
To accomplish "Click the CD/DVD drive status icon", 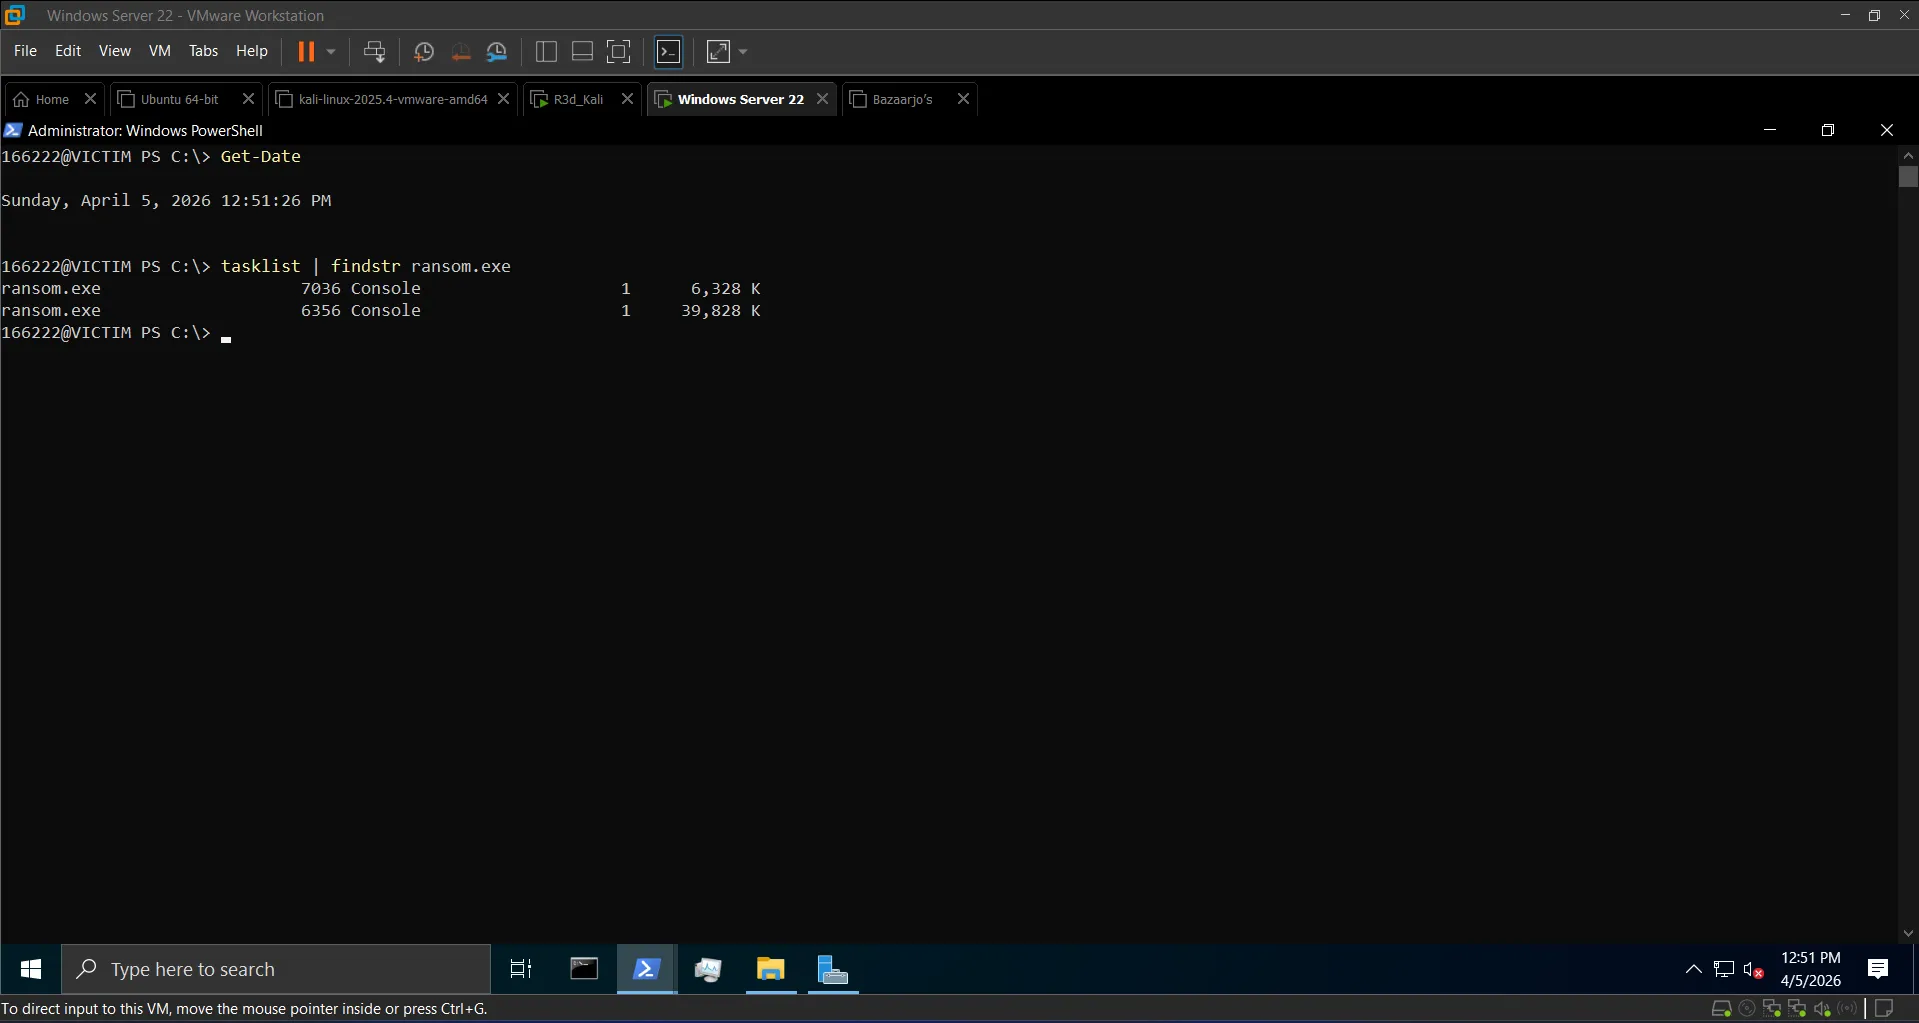I will pyautogui.click(x=1747, y=1009).
